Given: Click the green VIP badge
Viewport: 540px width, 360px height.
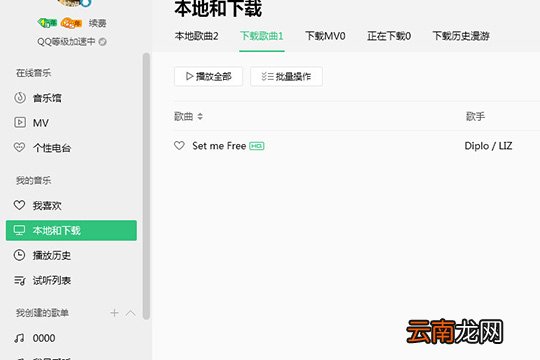Looking at the screenshot, I should tap(47, 23).
